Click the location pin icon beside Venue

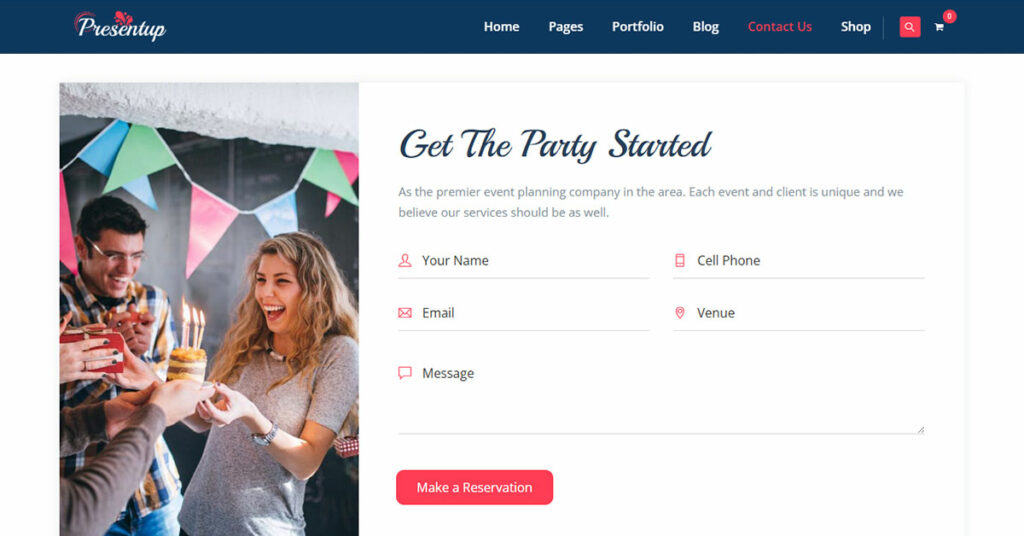(x=680, y=313)
